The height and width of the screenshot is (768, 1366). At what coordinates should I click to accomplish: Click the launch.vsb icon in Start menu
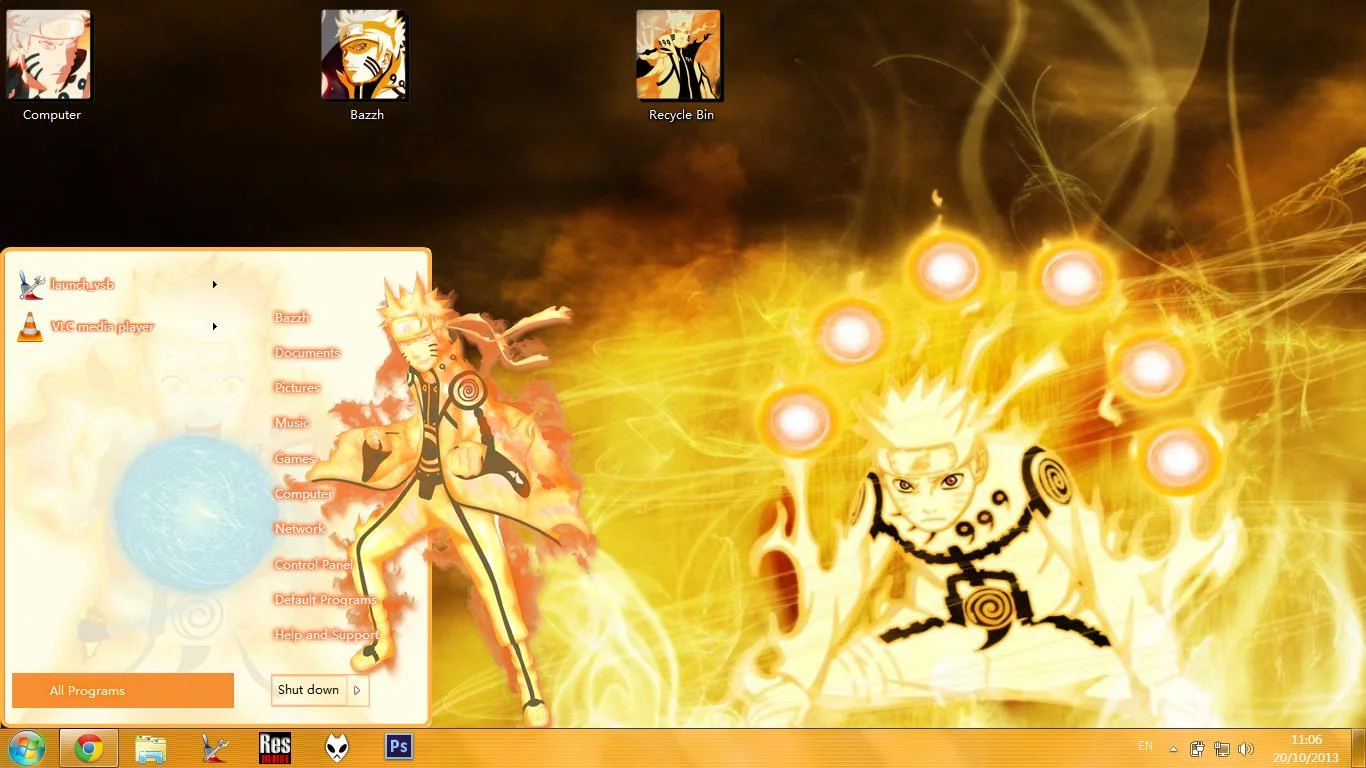[x=31, y=285]
